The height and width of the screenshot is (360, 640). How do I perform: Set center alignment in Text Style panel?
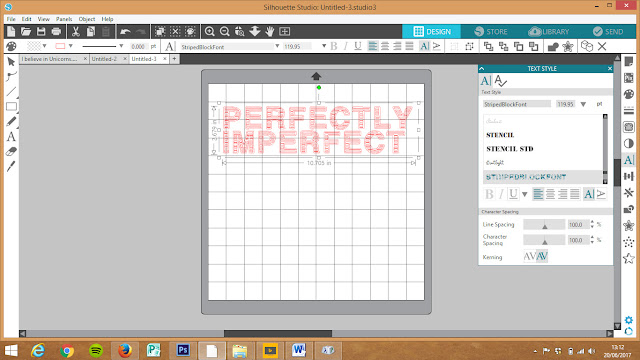coord(550,194)
